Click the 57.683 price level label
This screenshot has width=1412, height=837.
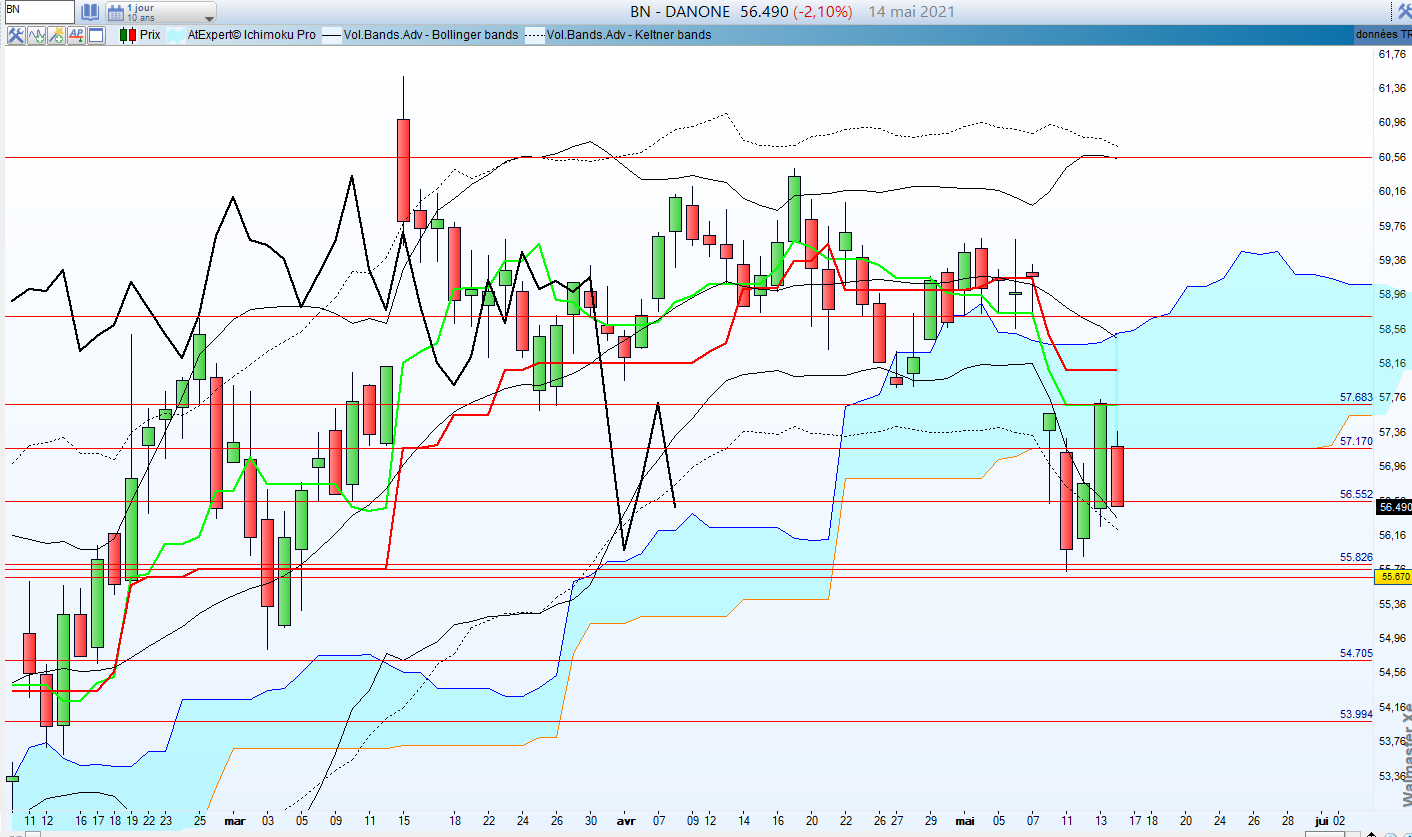click(1356, 397)
